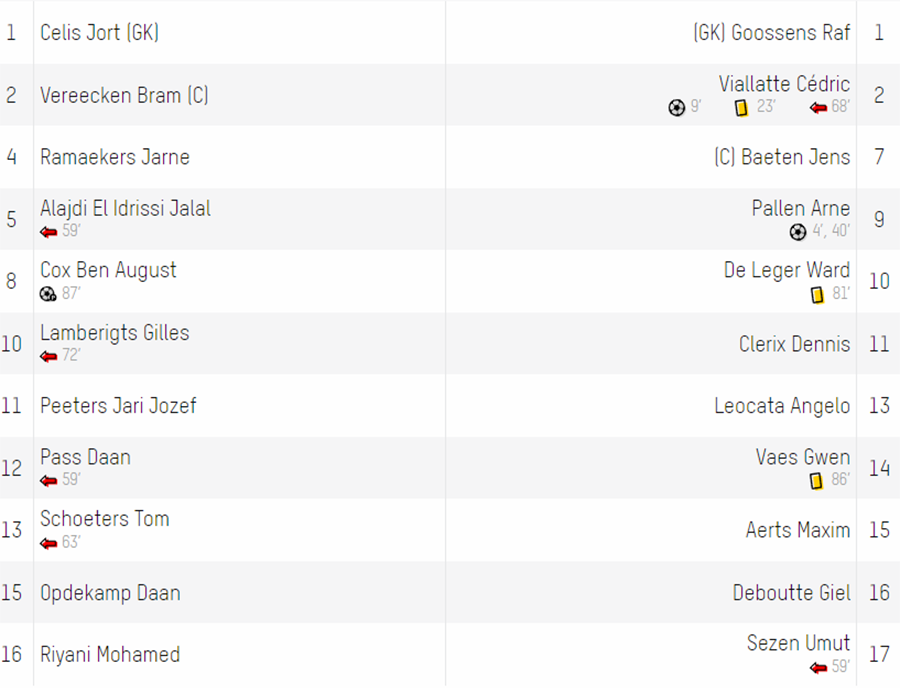Click Viallatte Cédric's substitution arrow icon
The image size is (900, 688).
click(x=818, y=107)
